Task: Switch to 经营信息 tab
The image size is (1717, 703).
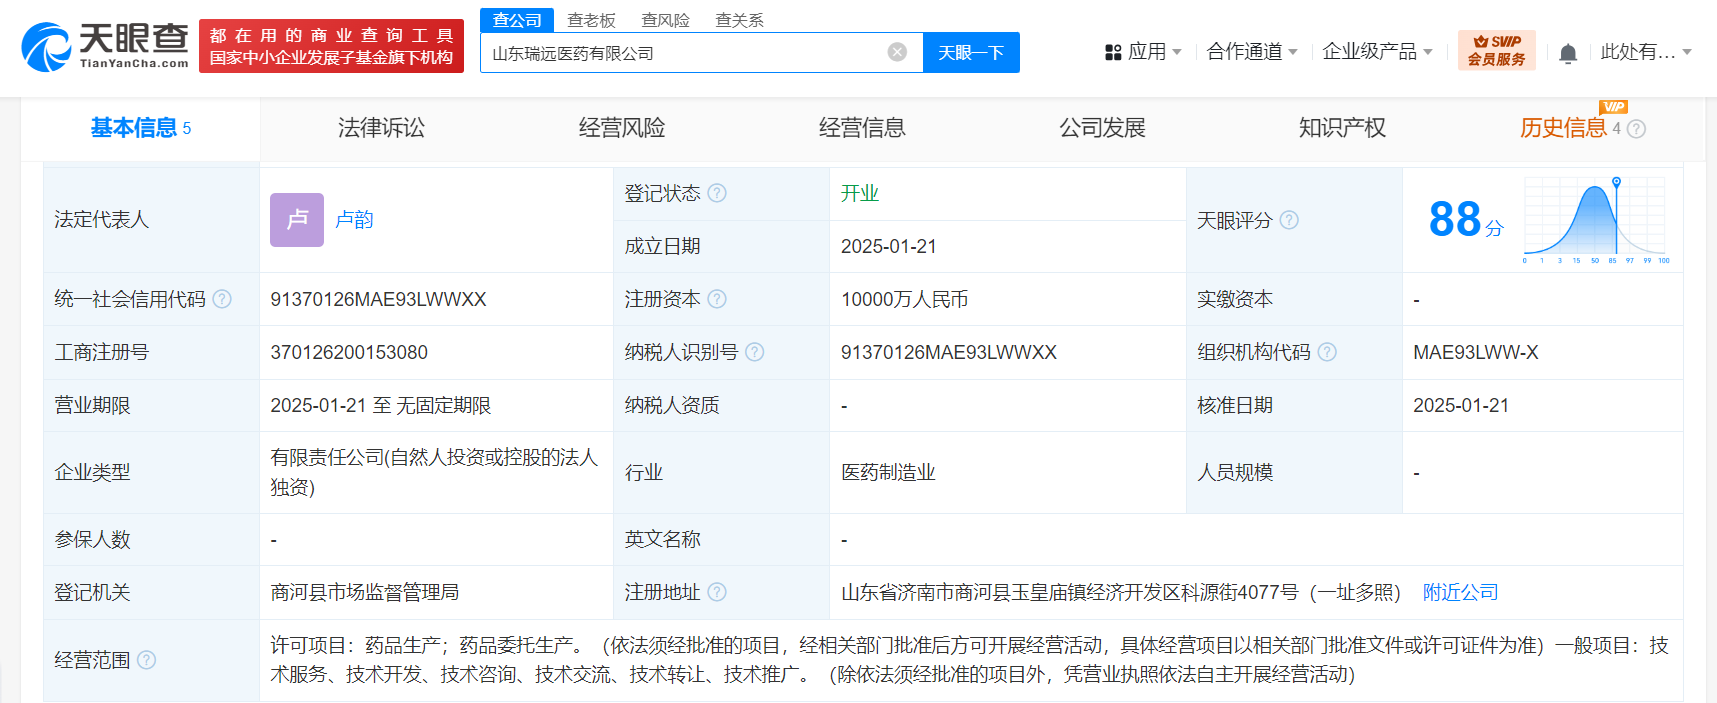Action: point(861,128)
